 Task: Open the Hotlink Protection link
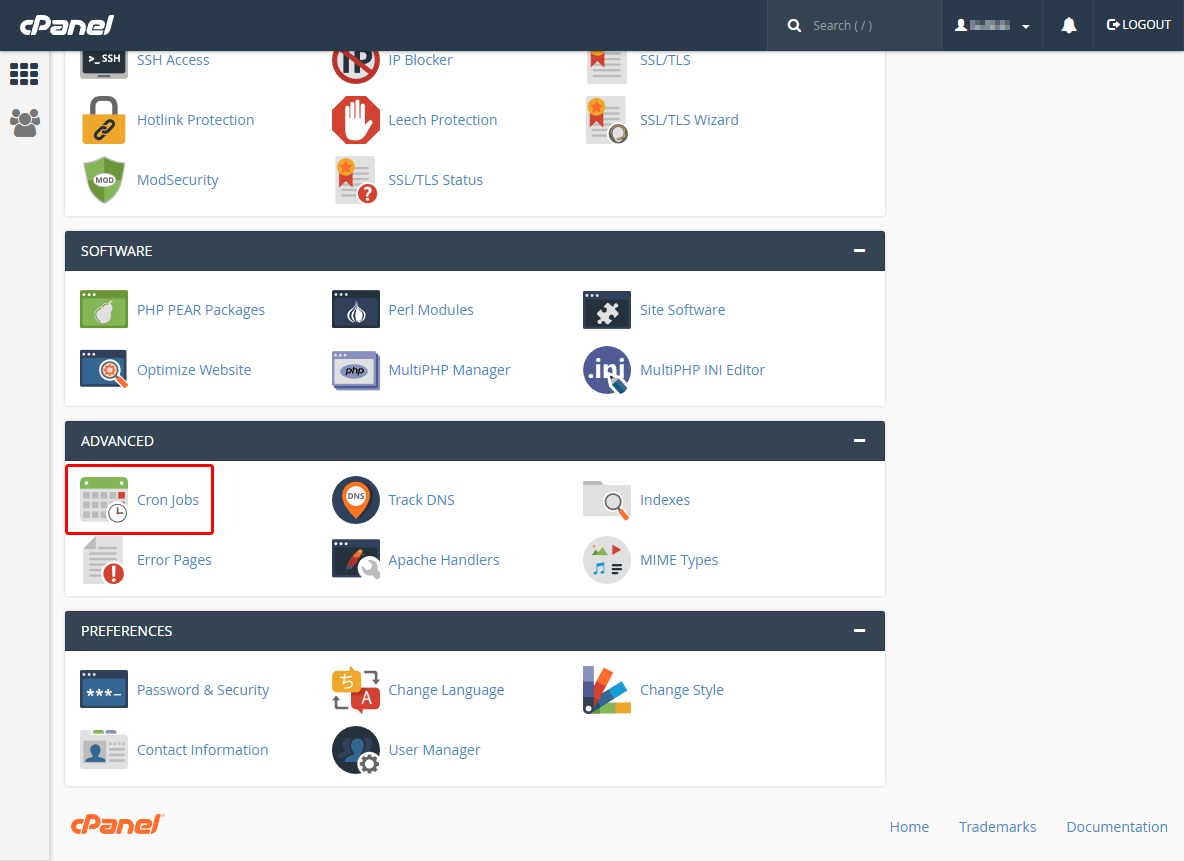point(196,120)
